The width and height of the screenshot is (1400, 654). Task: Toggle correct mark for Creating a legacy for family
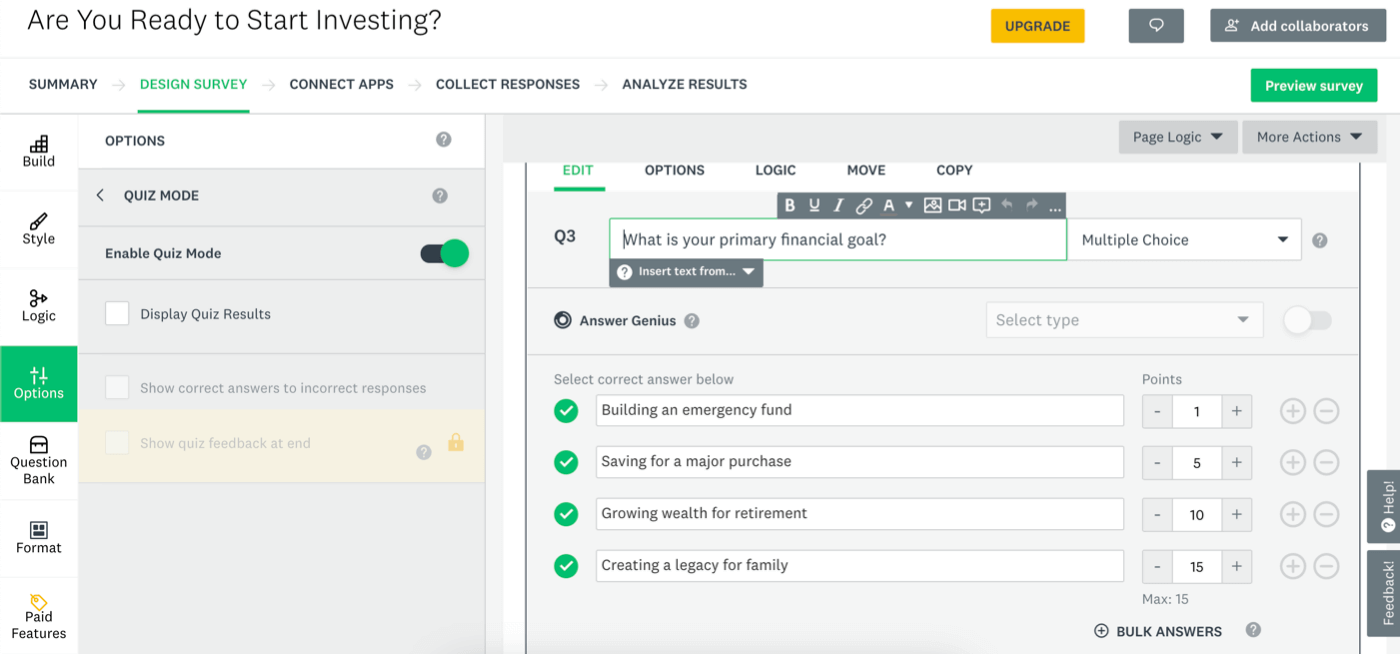click(566, 566)
